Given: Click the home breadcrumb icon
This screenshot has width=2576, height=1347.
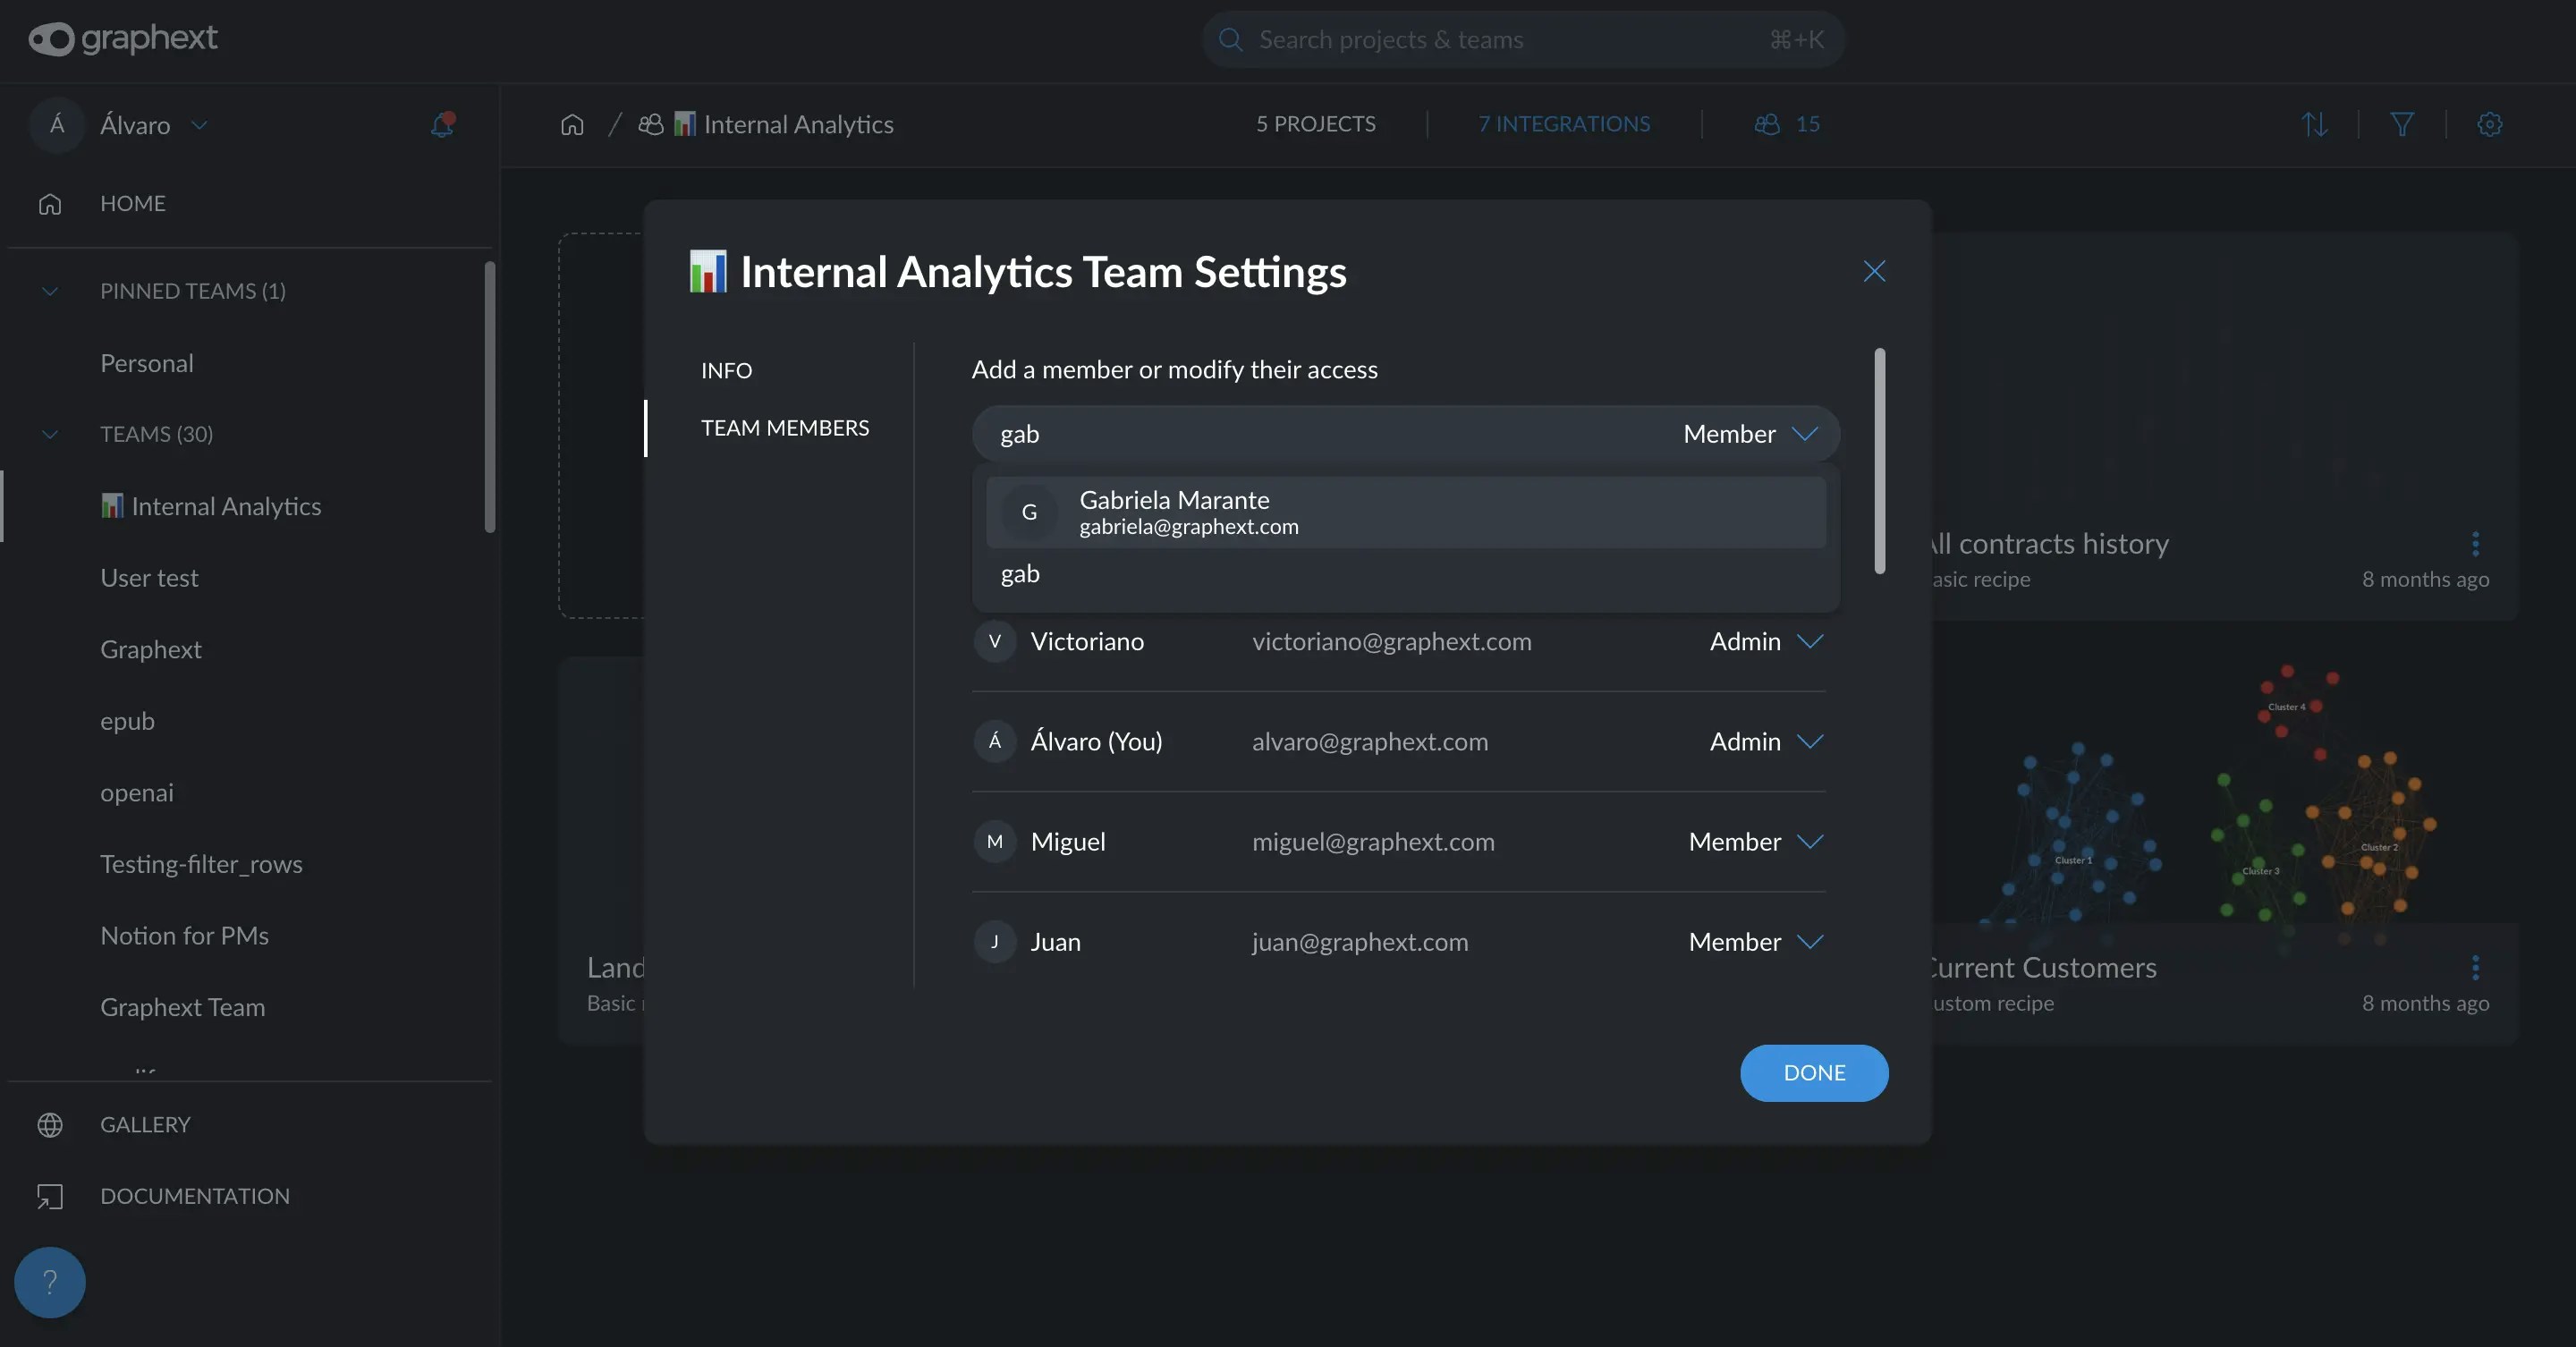Looking at the screenshot, I should tap(572, 124).
